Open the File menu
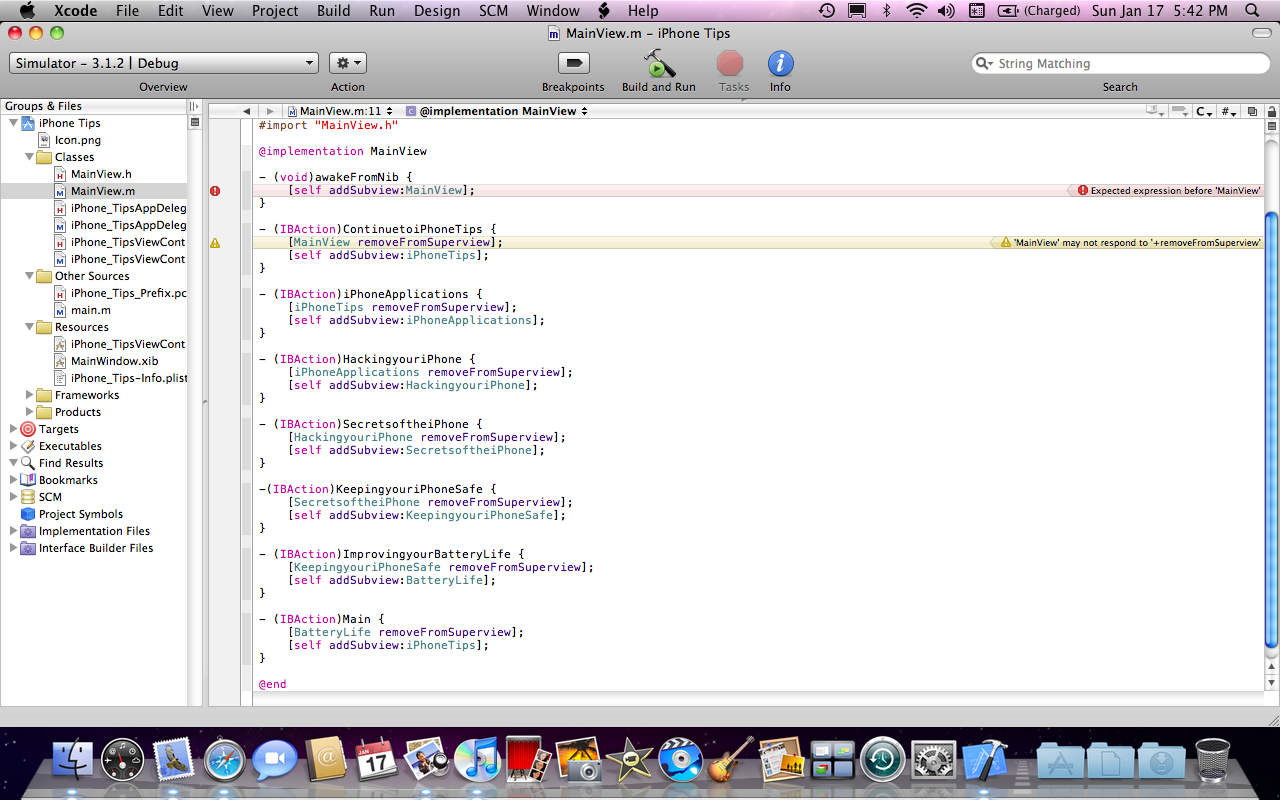 pos(127,11)
